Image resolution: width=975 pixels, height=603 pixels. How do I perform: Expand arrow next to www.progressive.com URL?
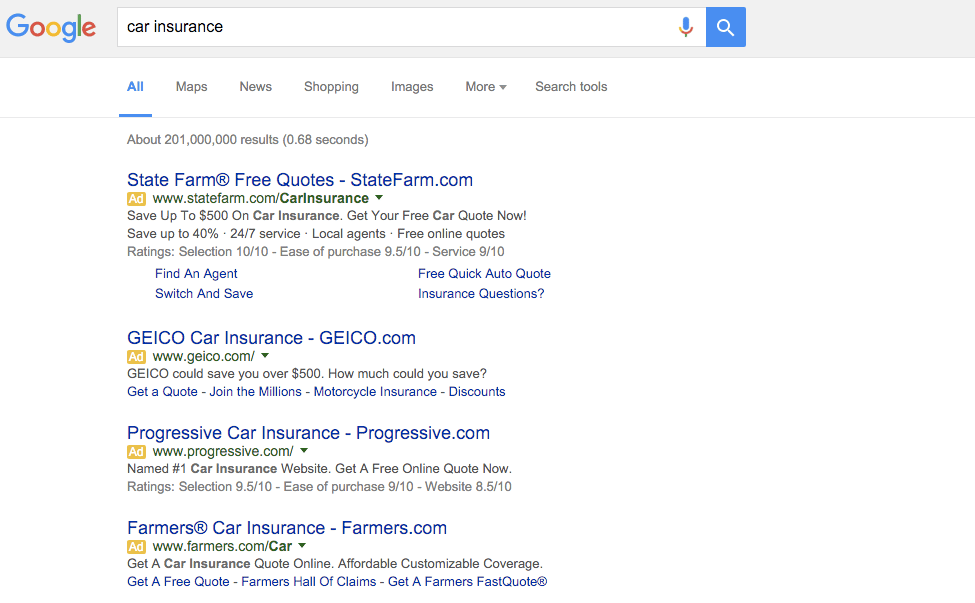pos(304,451)
